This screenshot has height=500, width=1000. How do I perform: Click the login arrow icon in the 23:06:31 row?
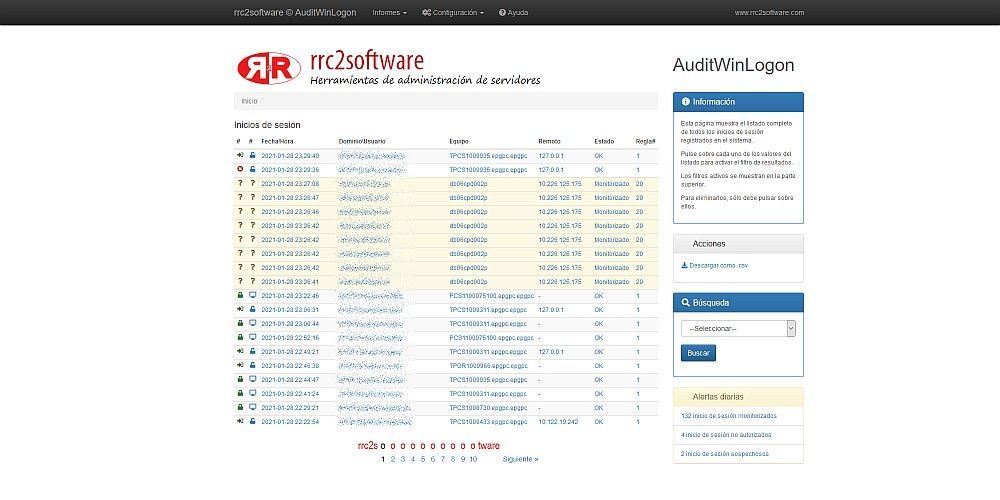pyautogui.click(x=240, y=309)
